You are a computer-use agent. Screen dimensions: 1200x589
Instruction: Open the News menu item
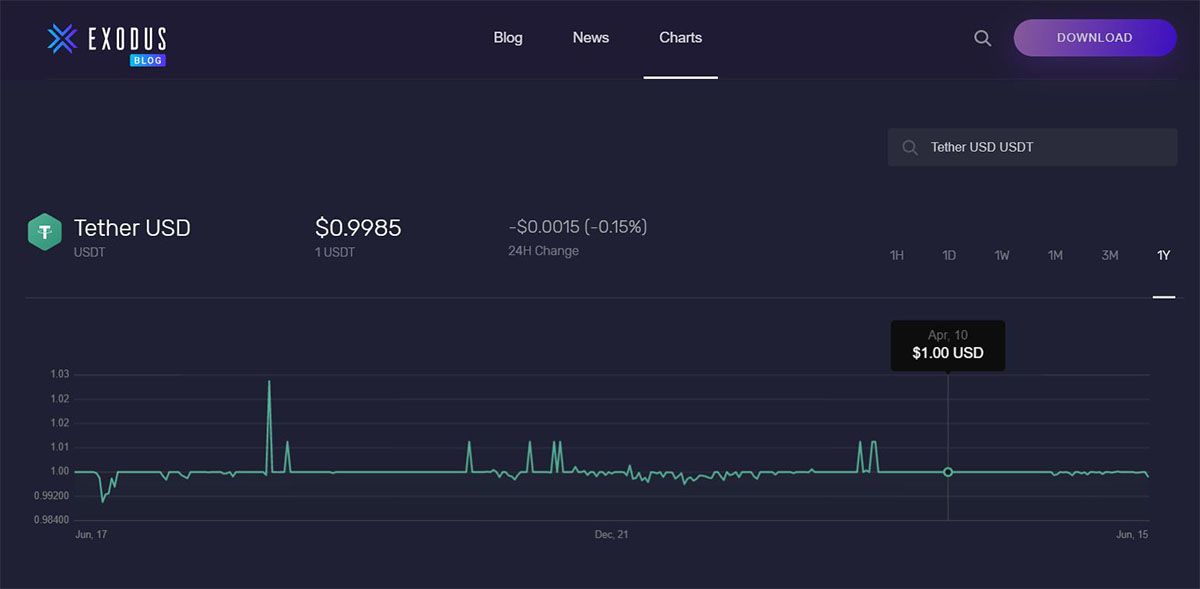click(591, 37)
